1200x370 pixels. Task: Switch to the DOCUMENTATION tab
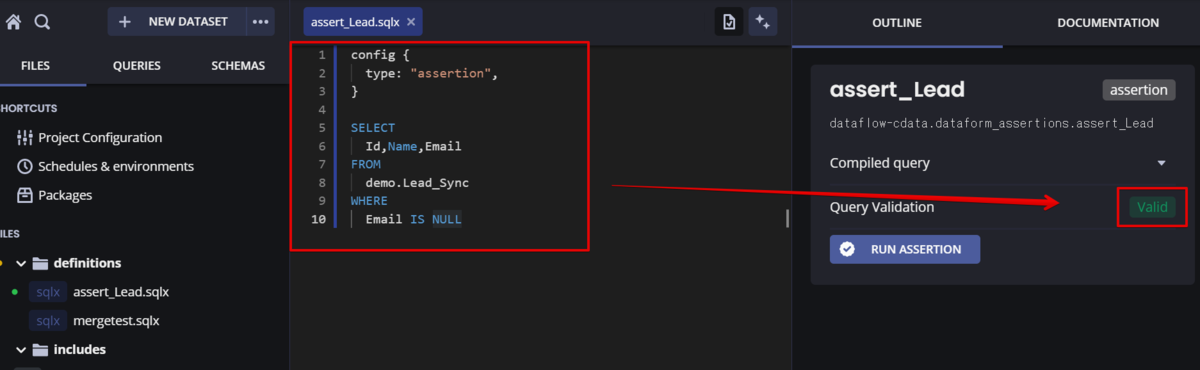click(x=1108, y=23)
